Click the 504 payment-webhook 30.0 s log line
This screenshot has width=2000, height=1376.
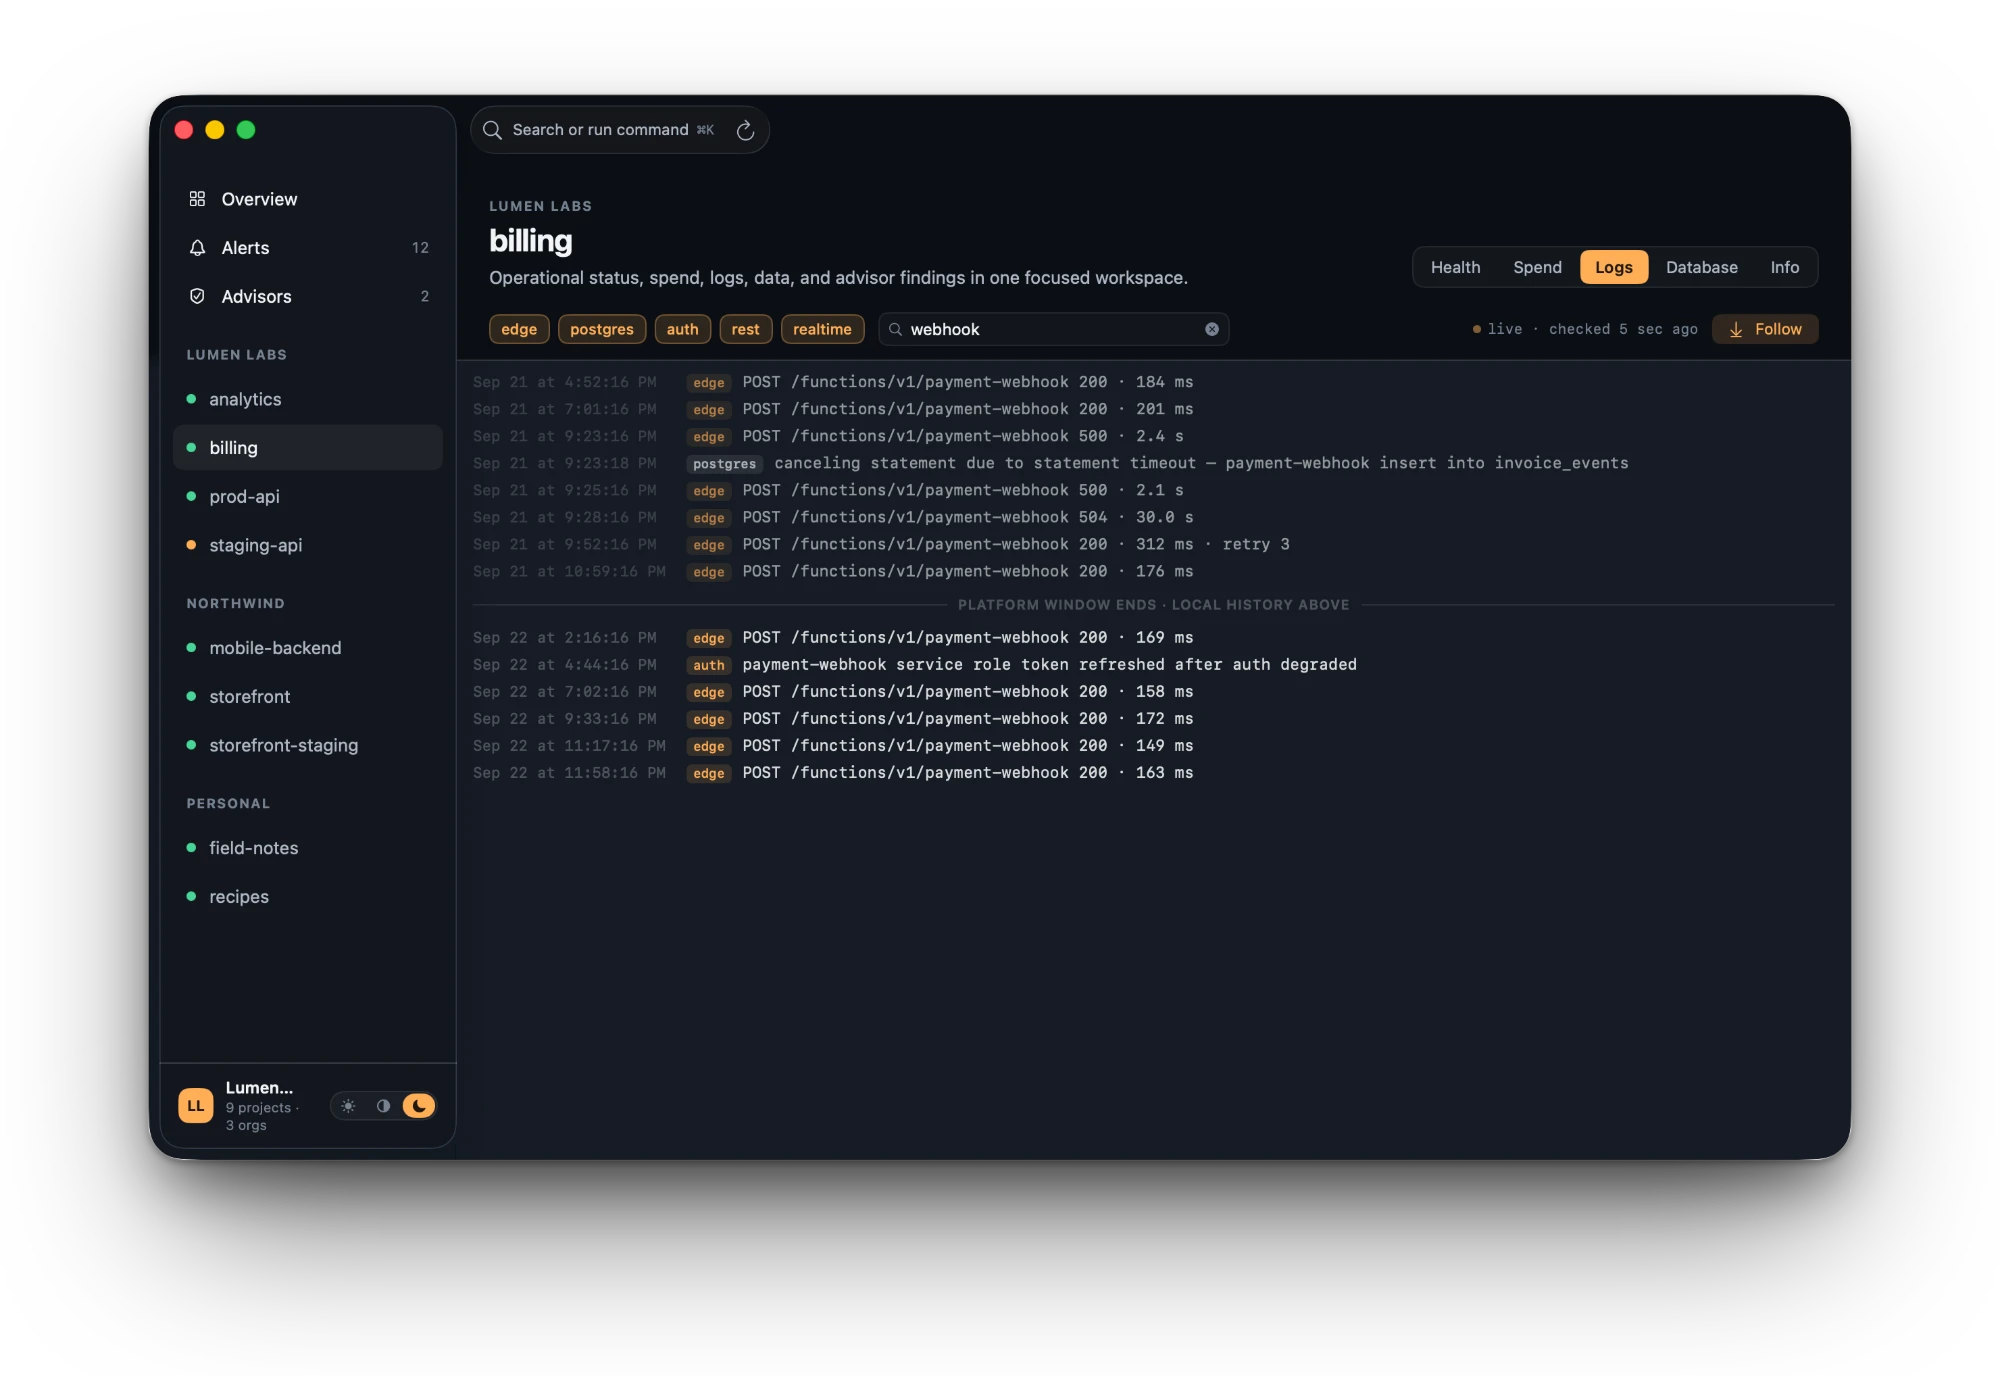(x=1154, y=517)
